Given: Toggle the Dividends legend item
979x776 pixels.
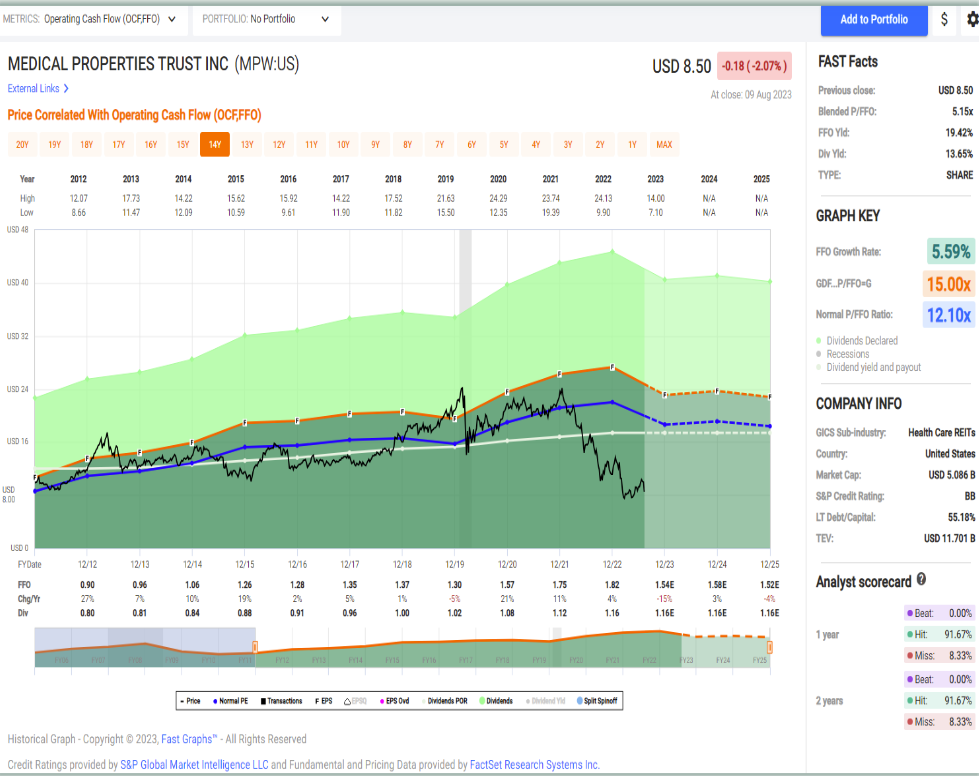Looking at the screenshot, I should click(496, 701).
